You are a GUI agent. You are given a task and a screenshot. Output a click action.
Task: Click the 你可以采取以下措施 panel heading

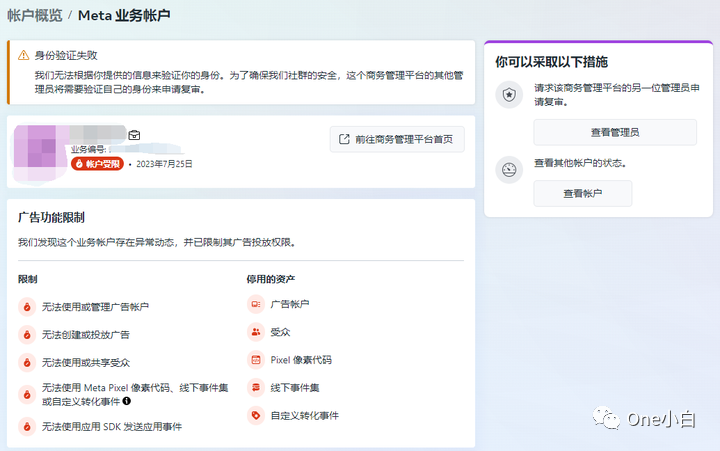coord(551,62)
